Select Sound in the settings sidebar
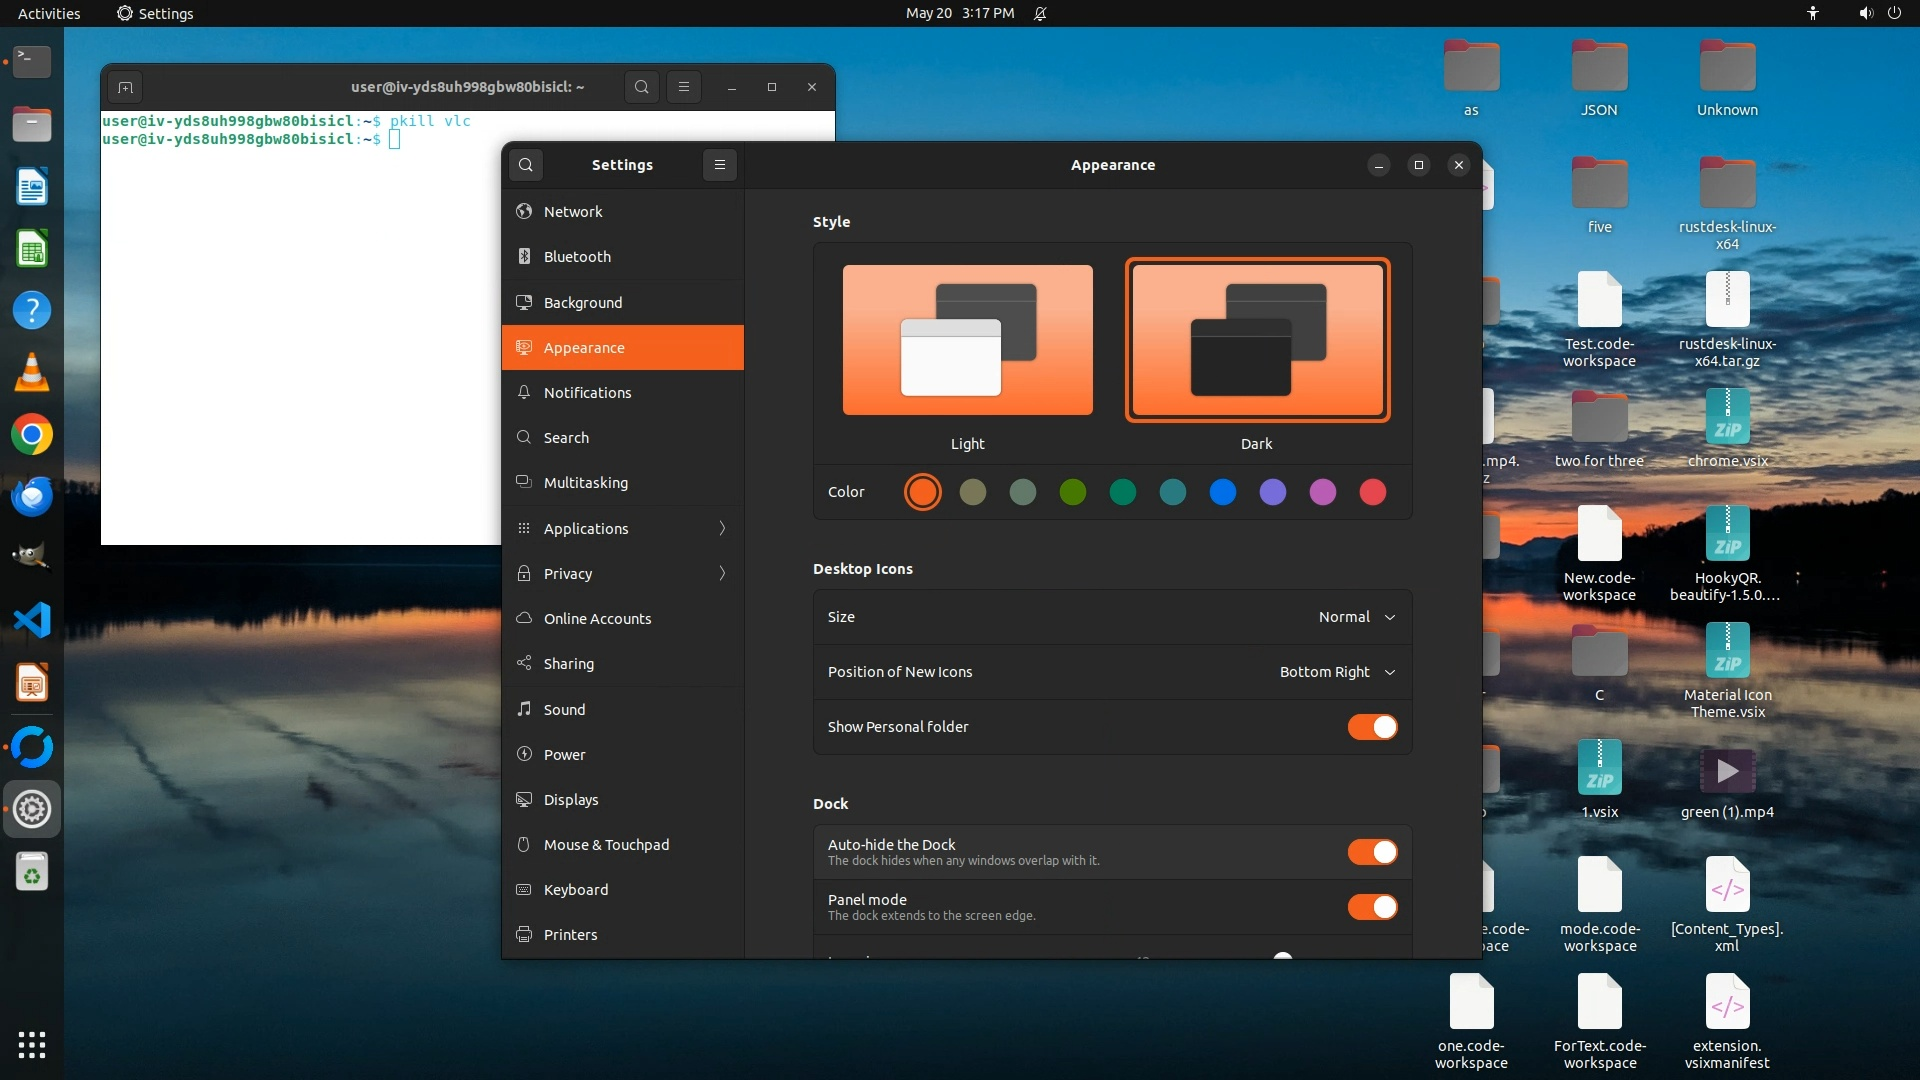Screen dimensions: 1920x1080 (x=565, y=709)
